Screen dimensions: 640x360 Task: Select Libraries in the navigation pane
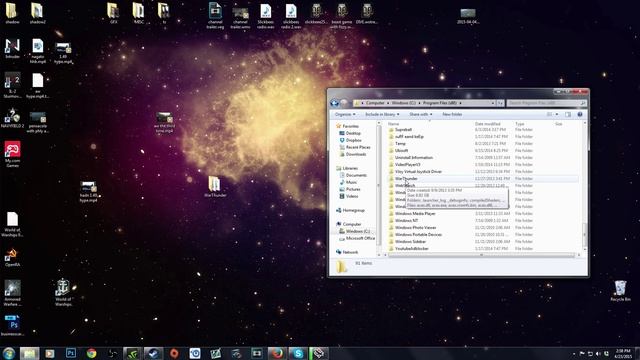[347, 168]
